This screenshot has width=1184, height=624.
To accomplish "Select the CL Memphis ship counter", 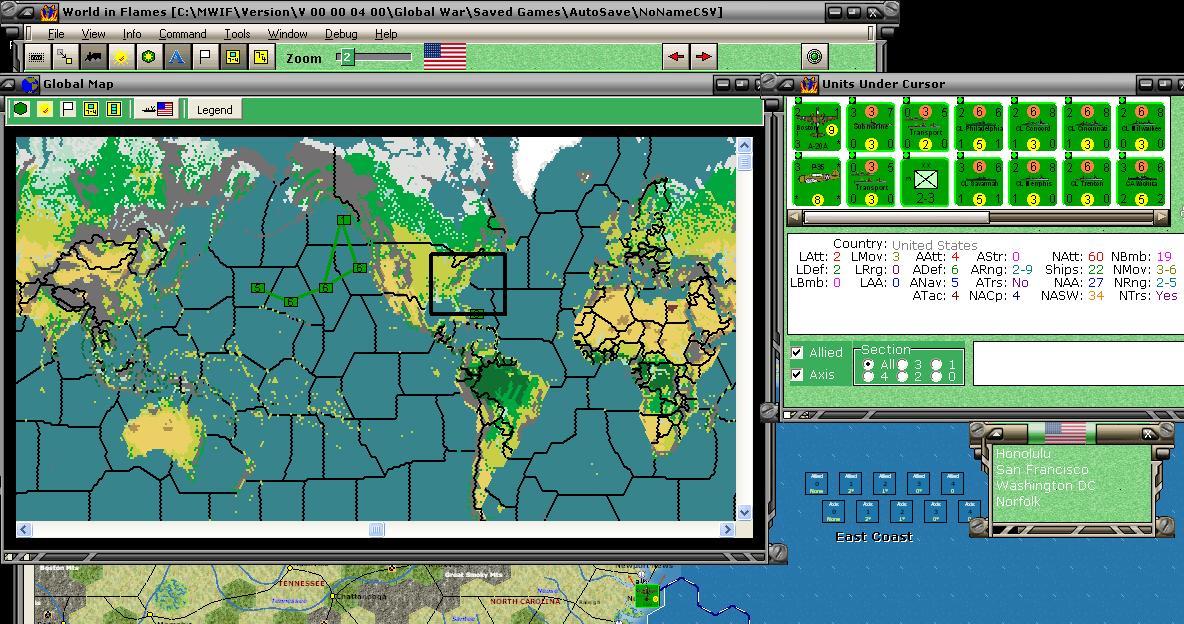I will coord(1033,181).
